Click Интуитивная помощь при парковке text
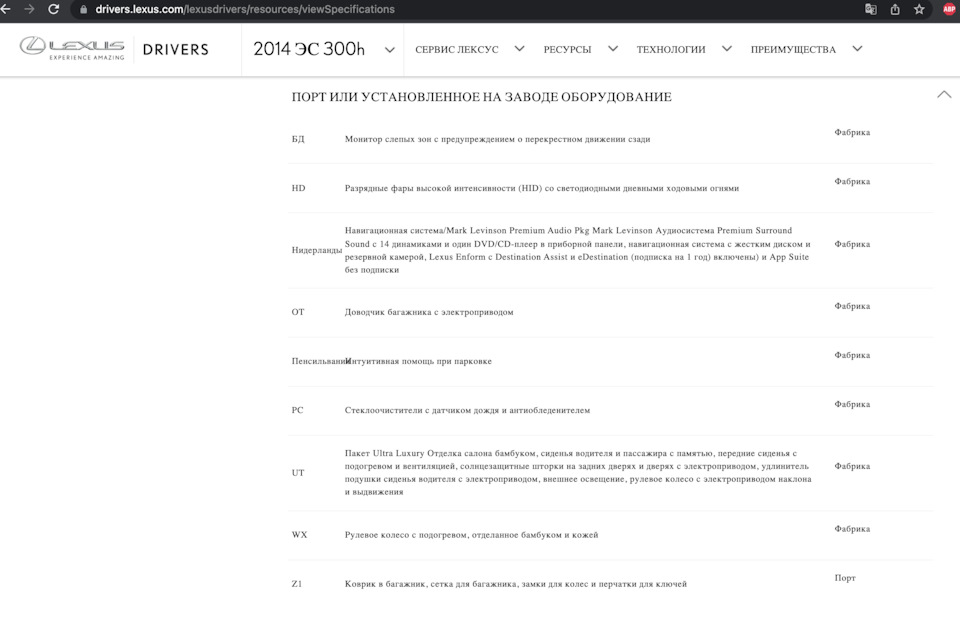960x617 pixels. tap(419, 361)
